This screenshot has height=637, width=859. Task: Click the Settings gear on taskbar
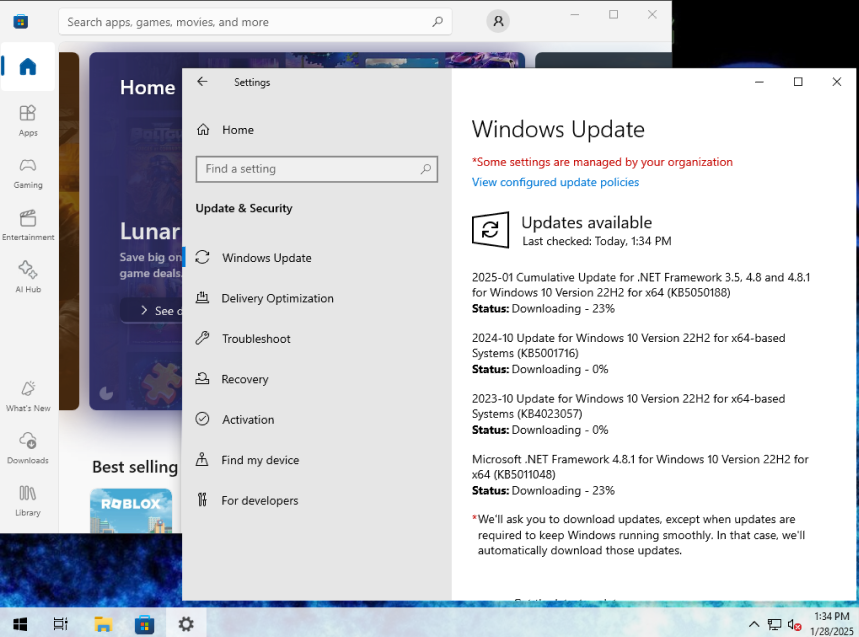point(186,624)
